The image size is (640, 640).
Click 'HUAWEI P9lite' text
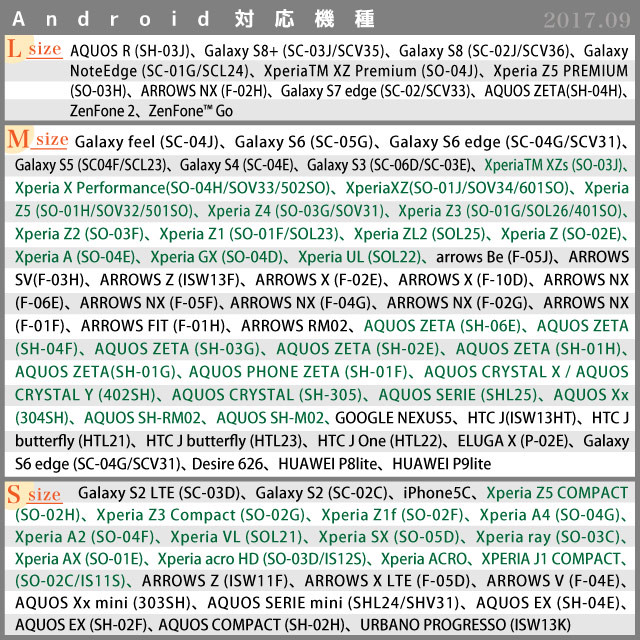pyautogui.click(x=442, y=464)
